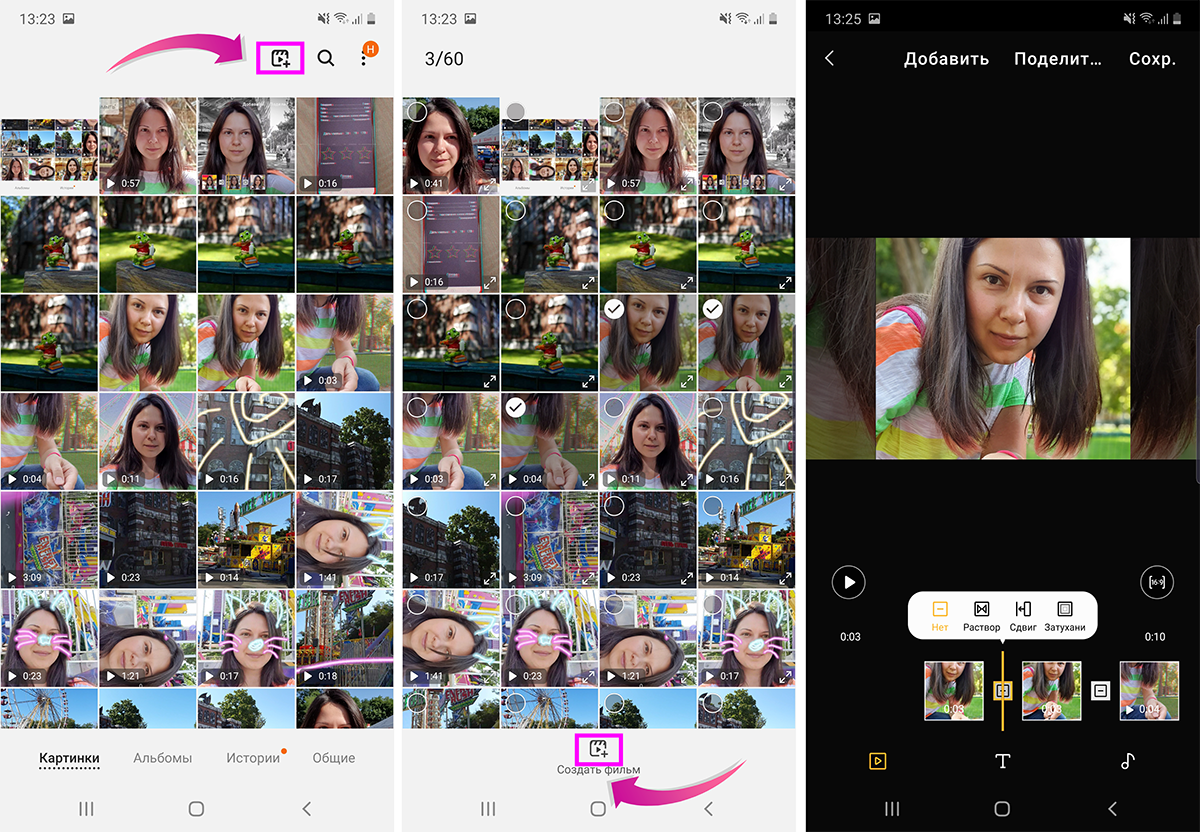The height and width of the screenshot is (832, 1200).
Task: Switch to the Альбомы tab
Action: point(162,758)
